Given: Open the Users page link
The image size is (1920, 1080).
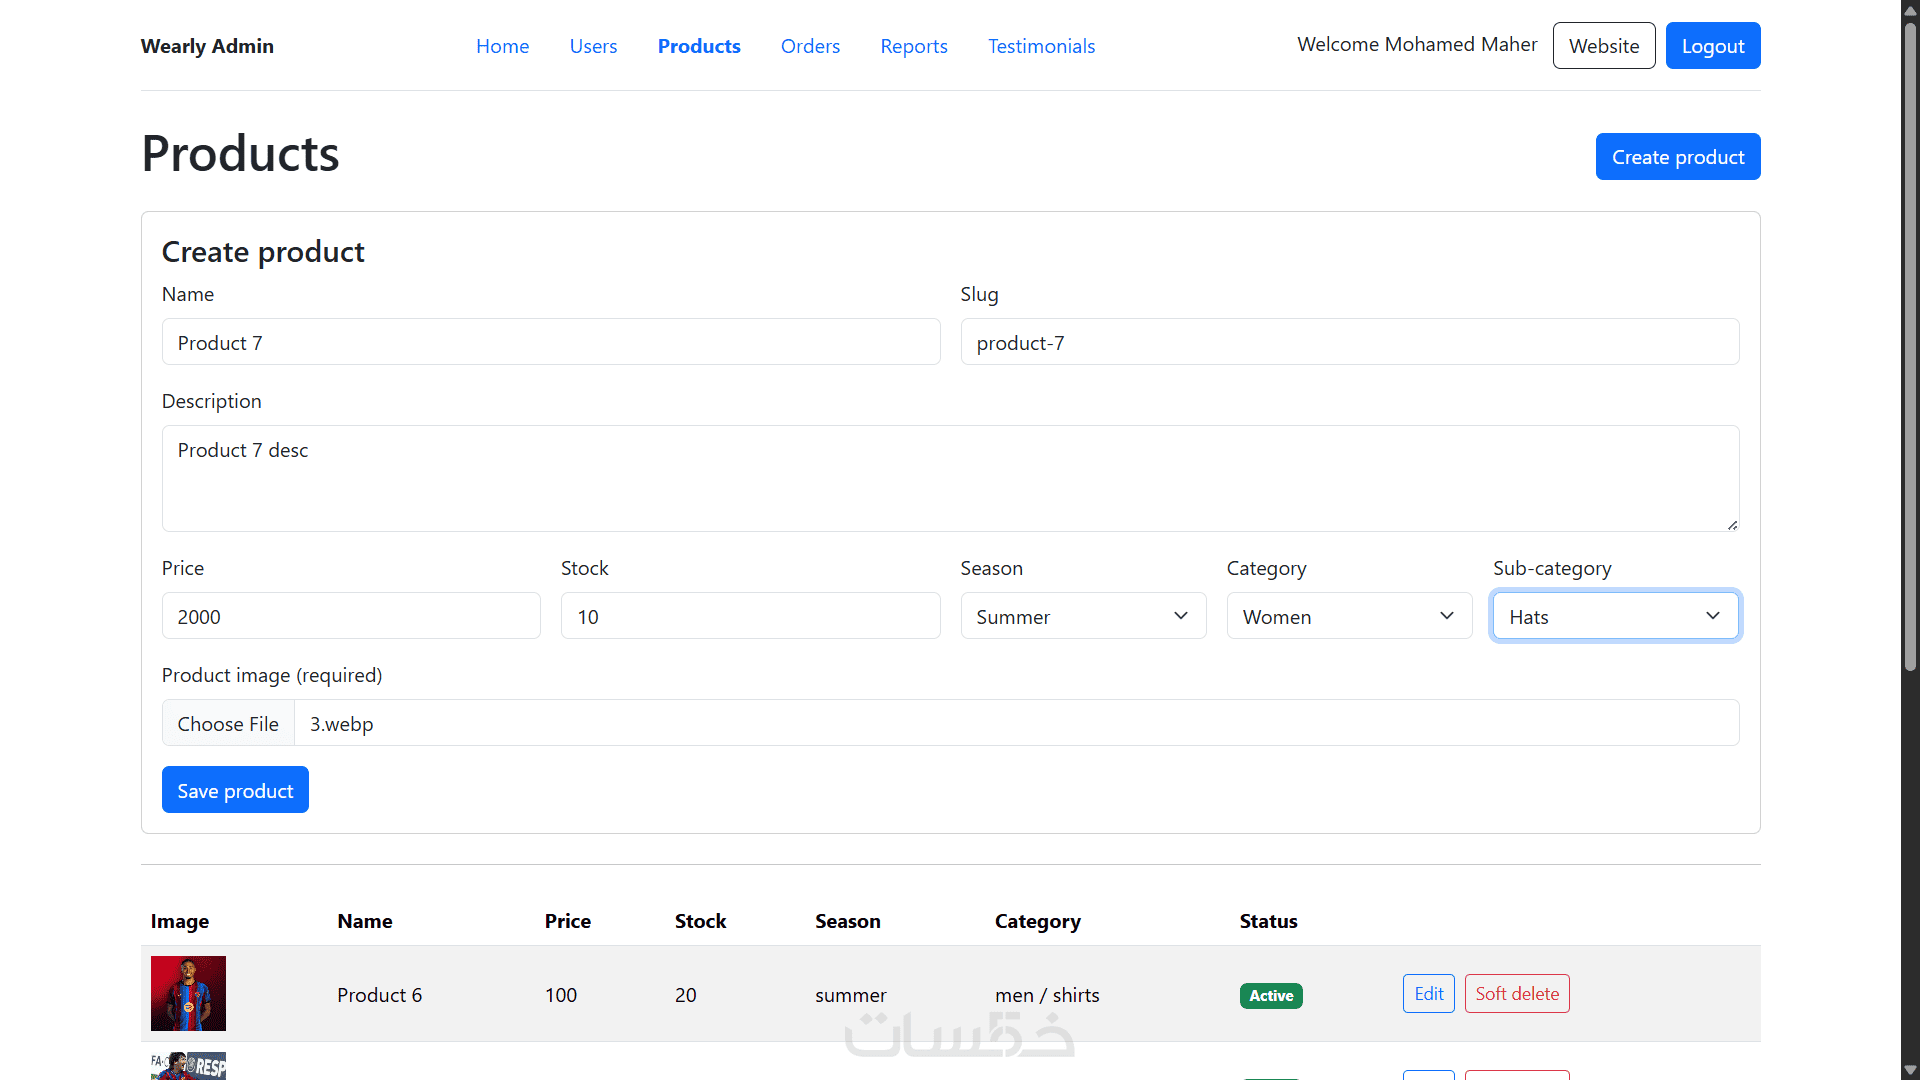Looking at the screenshot, I should 593,46.
